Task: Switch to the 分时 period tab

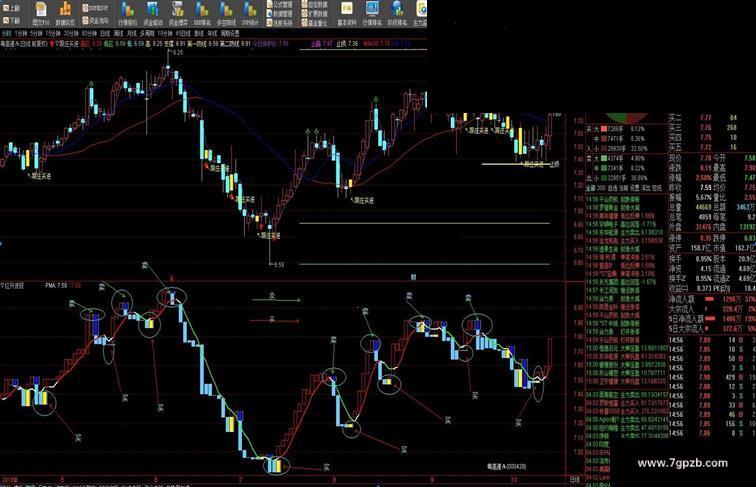Action: pos(6,34)
